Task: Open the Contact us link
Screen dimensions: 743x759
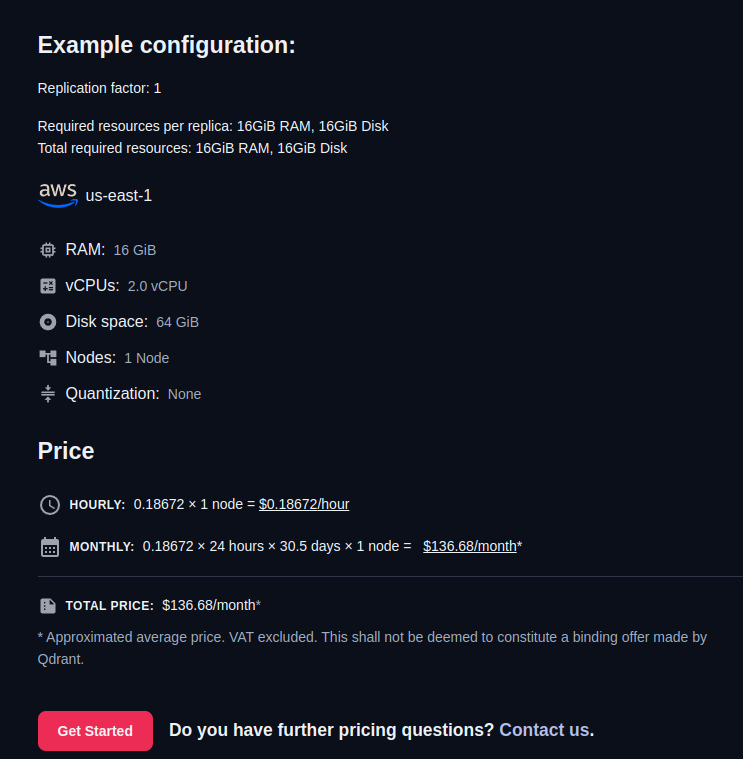Action: (544, 730)
